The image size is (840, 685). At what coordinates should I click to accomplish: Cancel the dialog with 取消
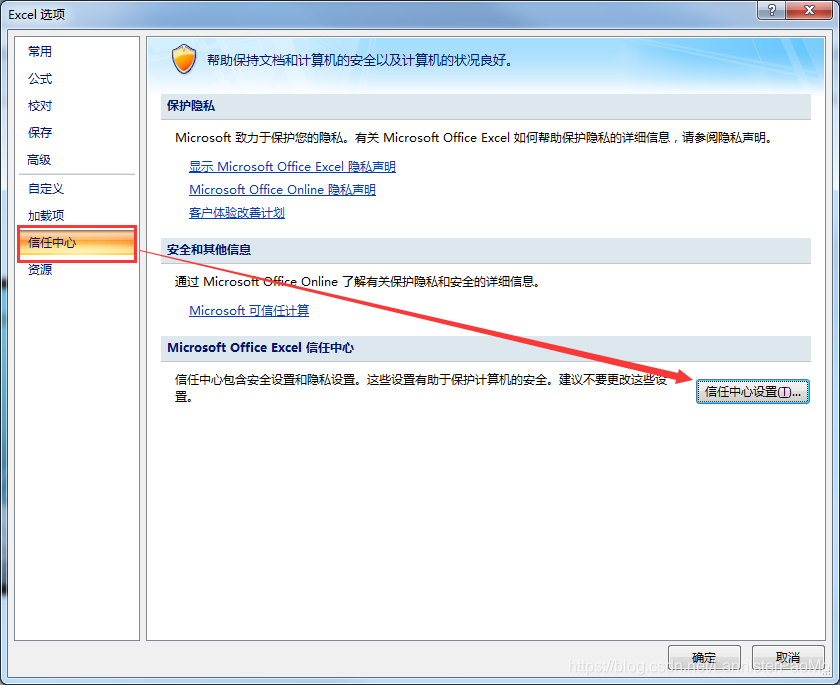point(788,657)
